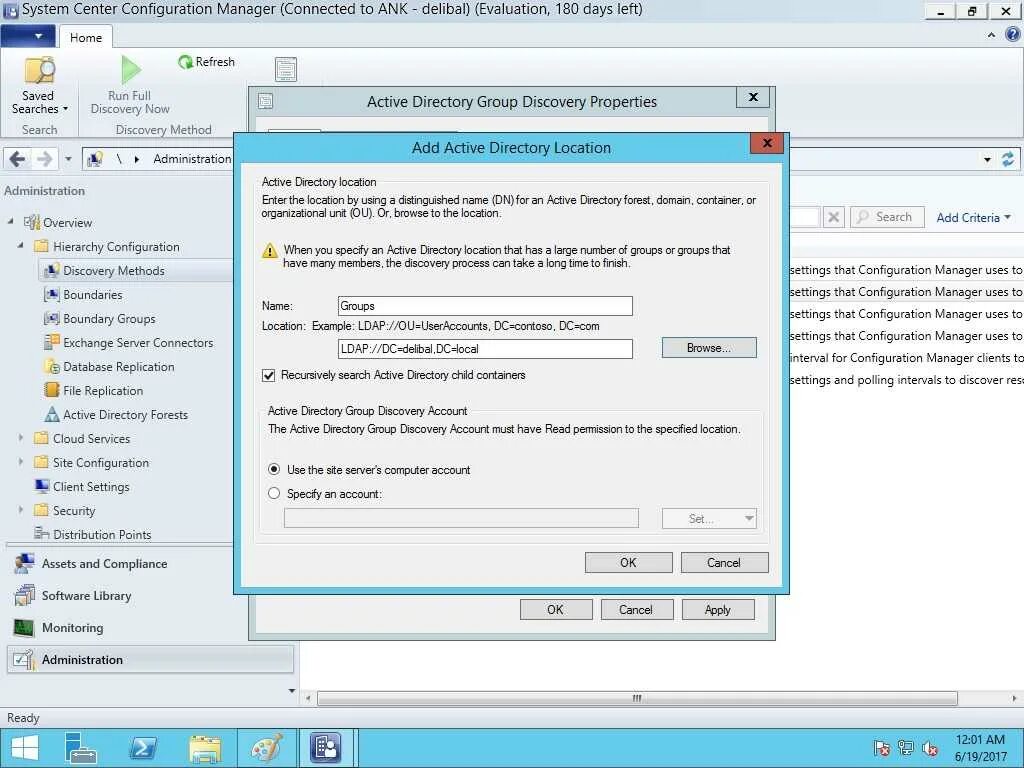Image resolution: width=1024 pixels, height=768 pixels.
Task: Refresh view icon beside address bar
Action: (1008, 159)
